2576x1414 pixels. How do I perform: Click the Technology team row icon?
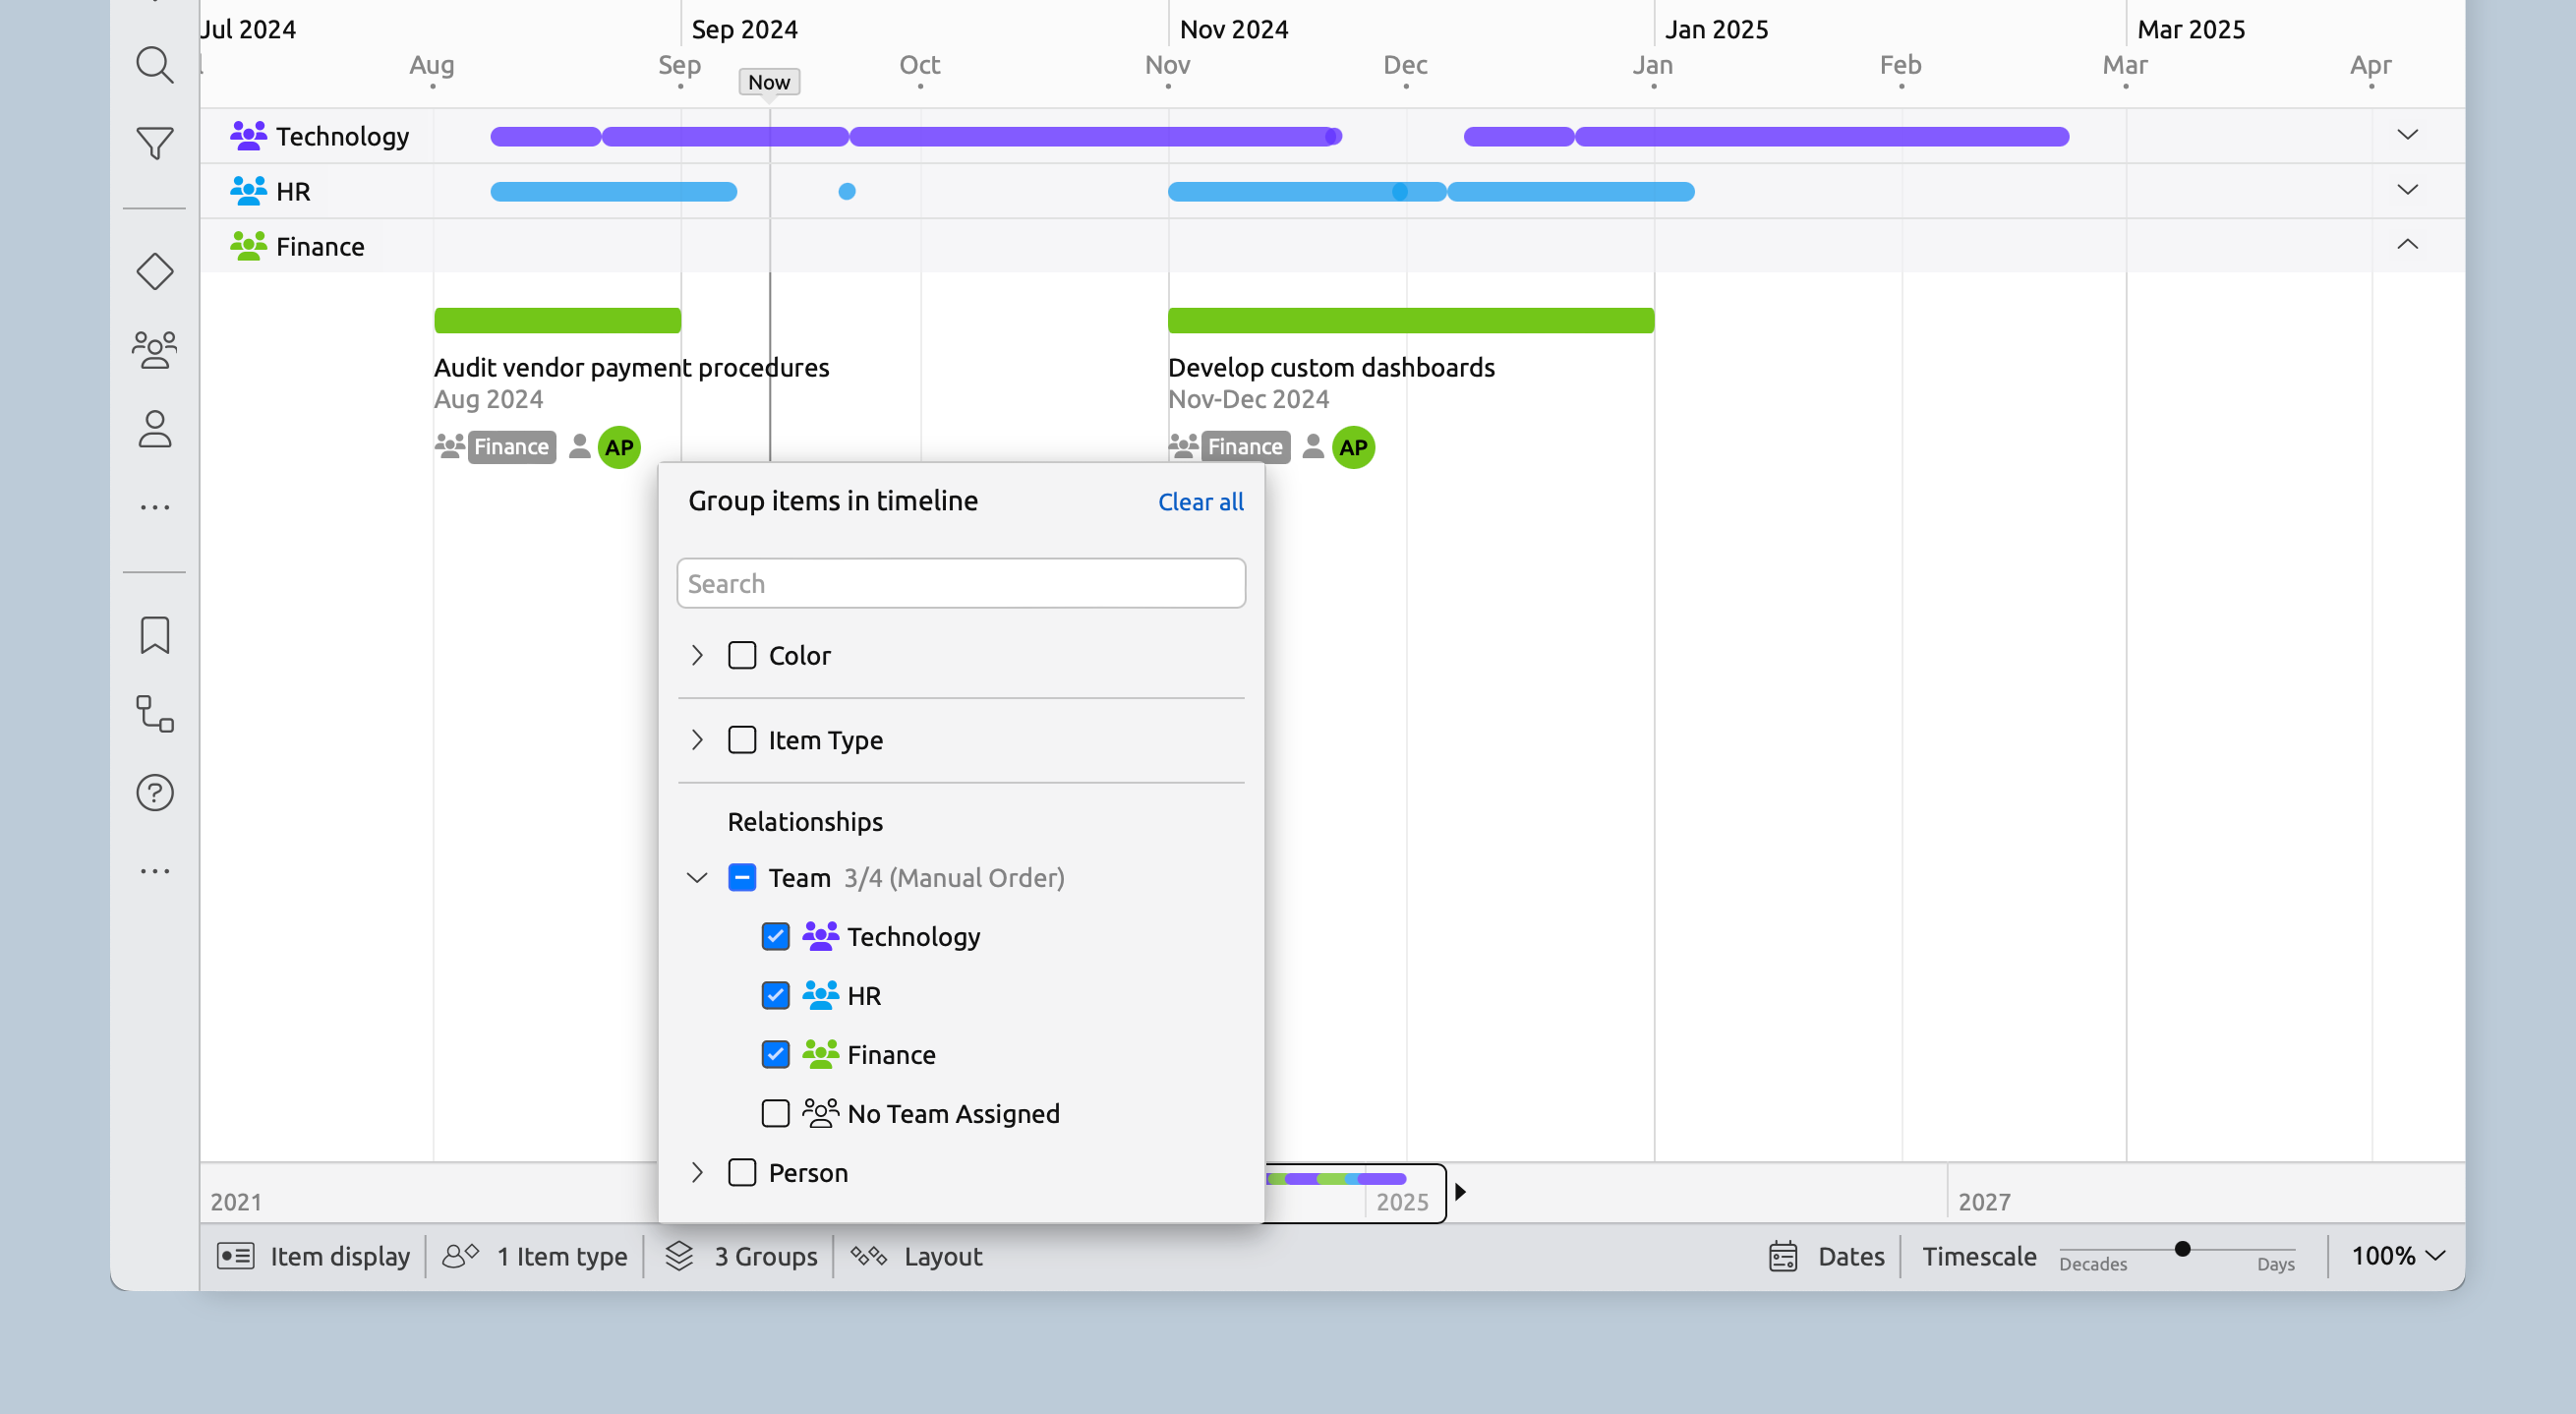click(248, 136)
